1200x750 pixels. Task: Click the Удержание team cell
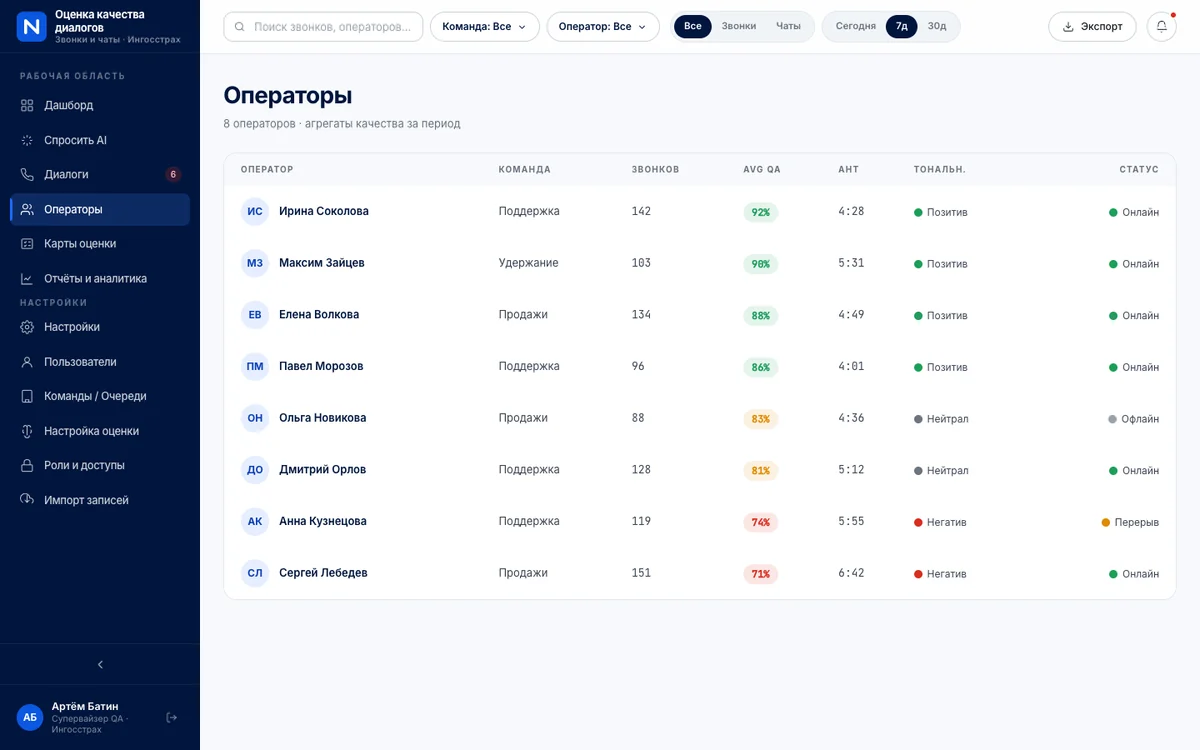coord(529,263)
